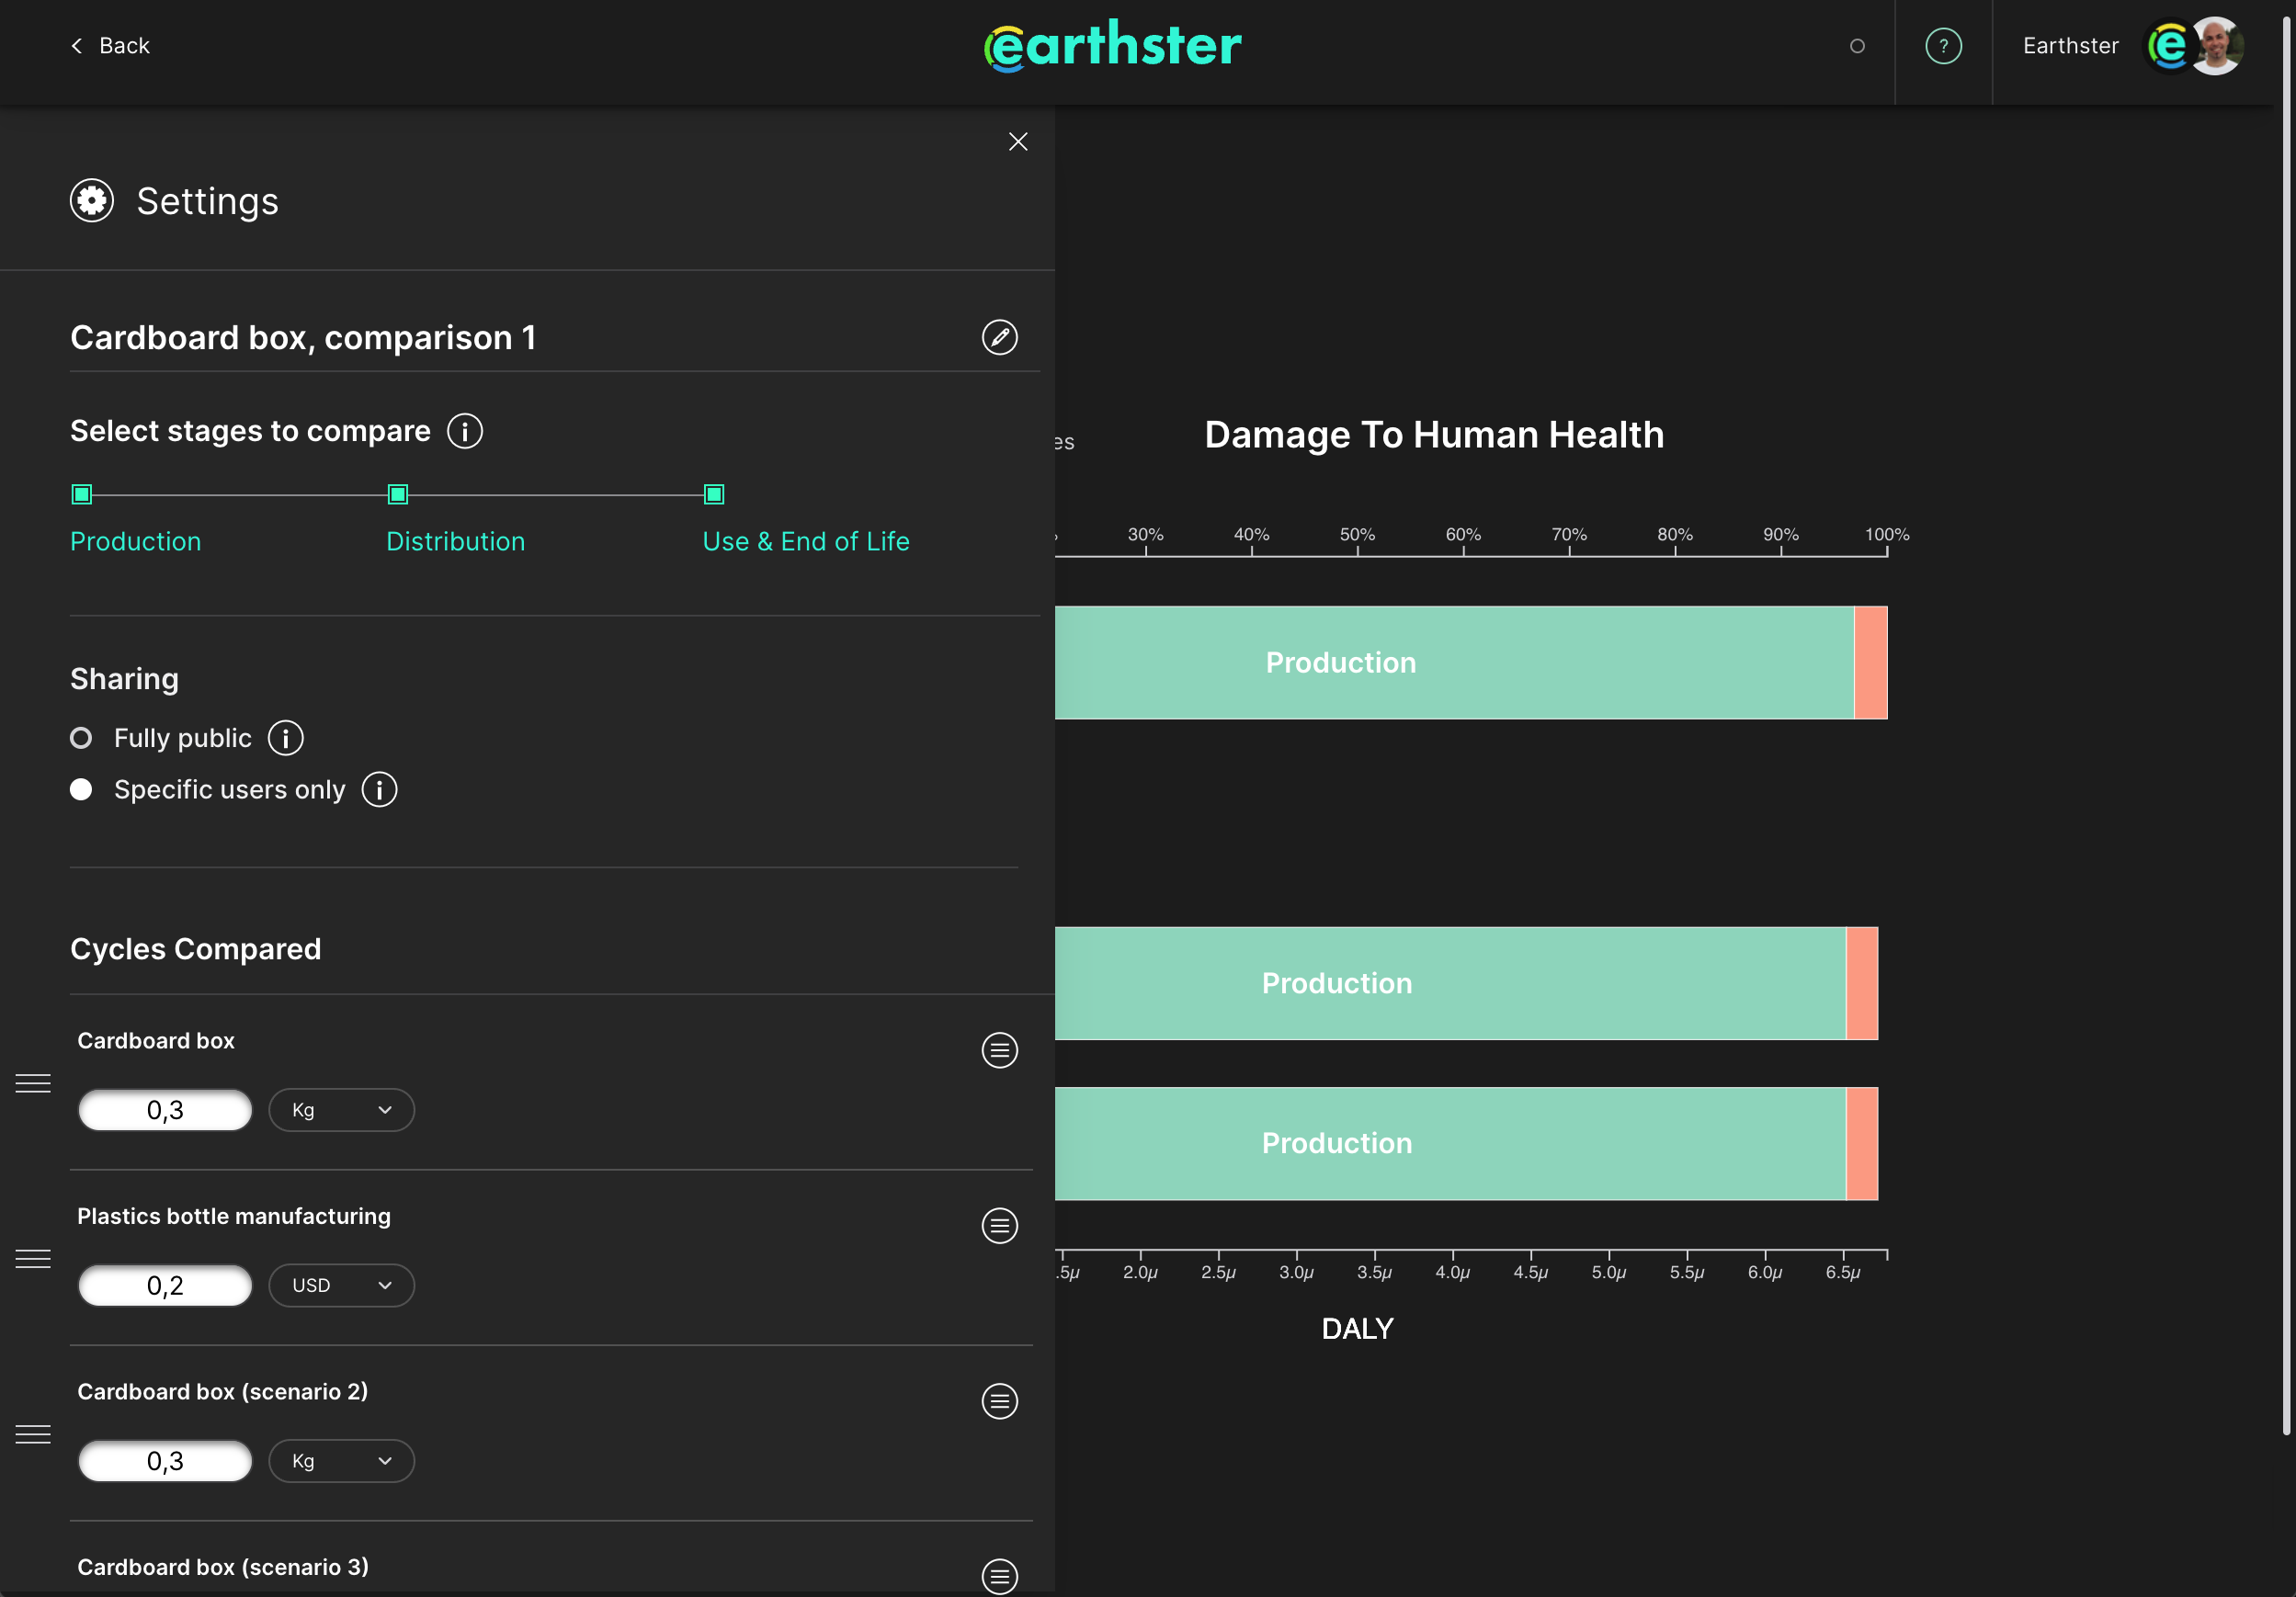This screenshot has width=2296, height=1597.
Task: Enable the Production stage checkbox
Action: click(x=81, y=494)
